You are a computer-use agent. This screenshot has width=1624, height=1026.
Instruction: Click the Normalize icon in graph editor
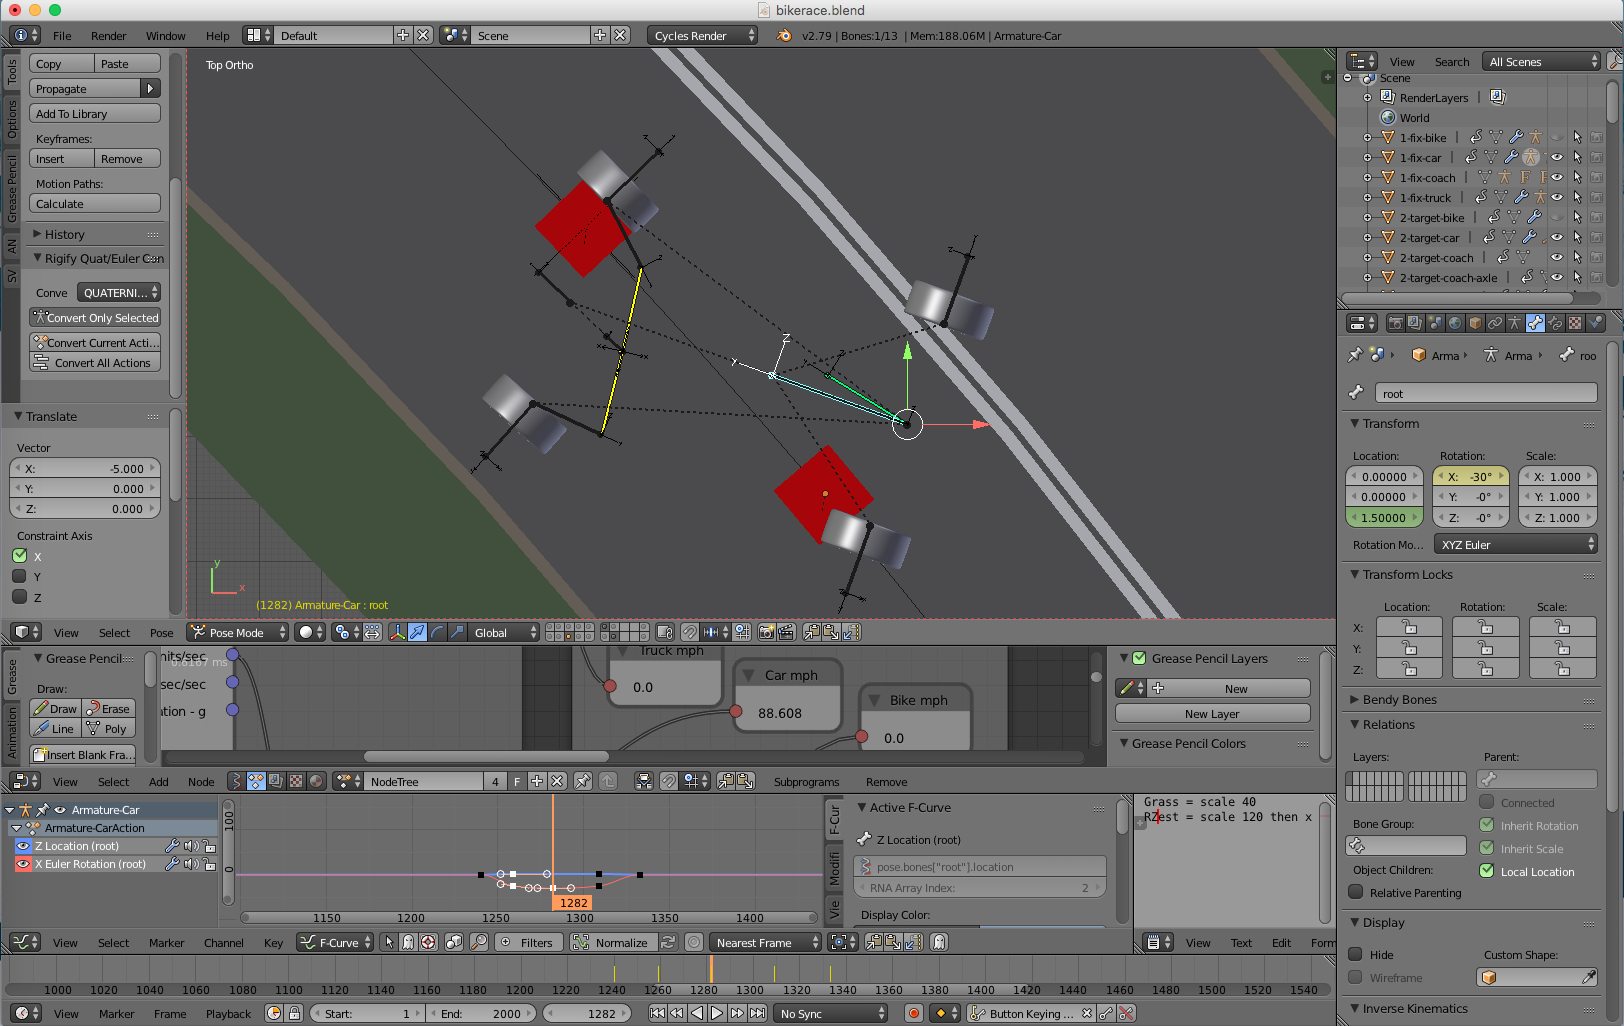[x=581, y=942]
